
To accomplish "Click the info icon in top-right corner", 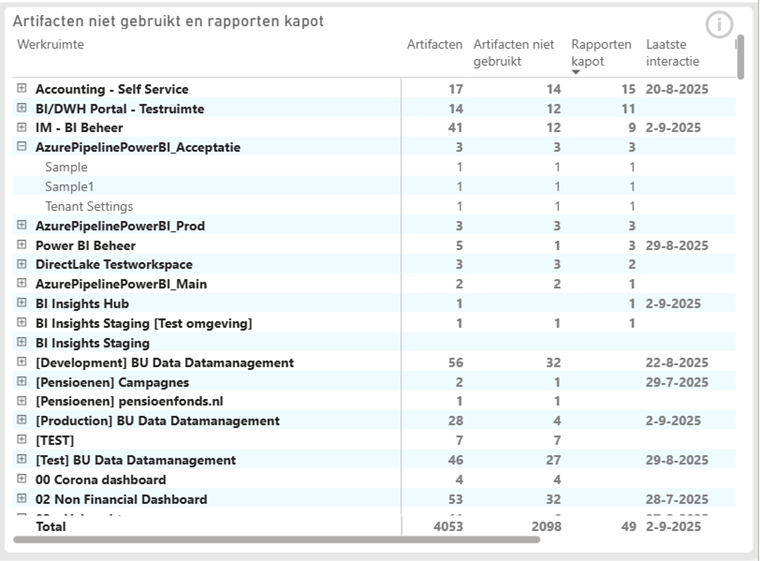I will click(x=719, y=25).
